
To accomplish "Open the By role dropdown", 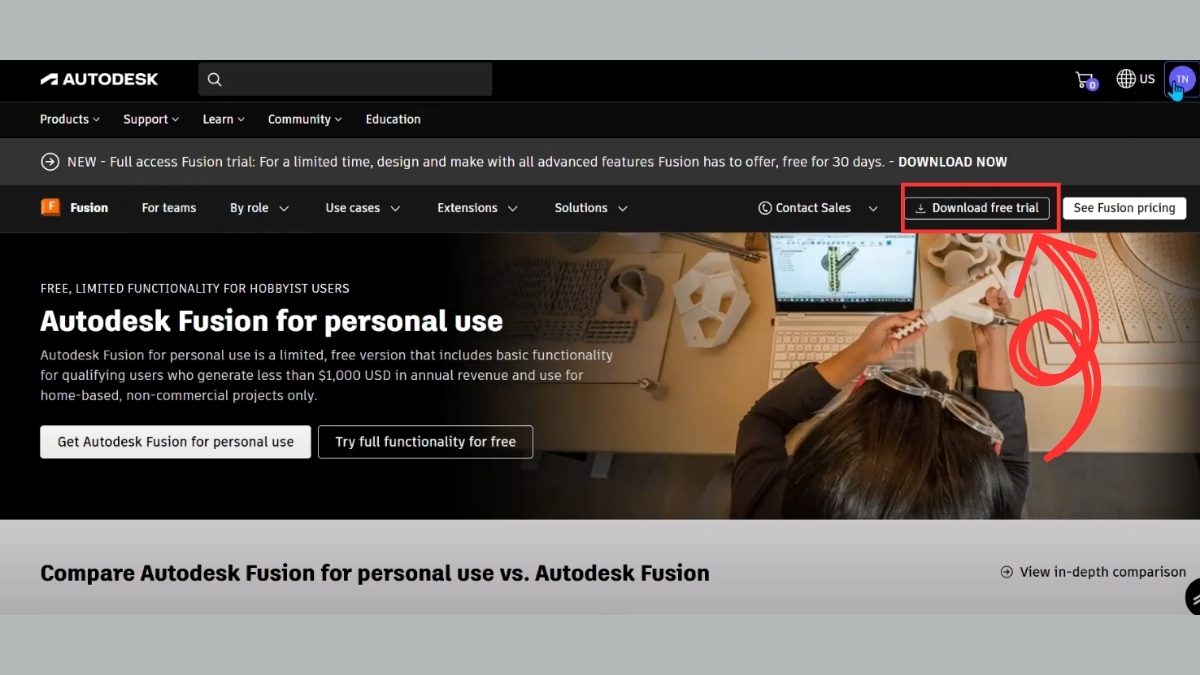I will pos(260,208).
